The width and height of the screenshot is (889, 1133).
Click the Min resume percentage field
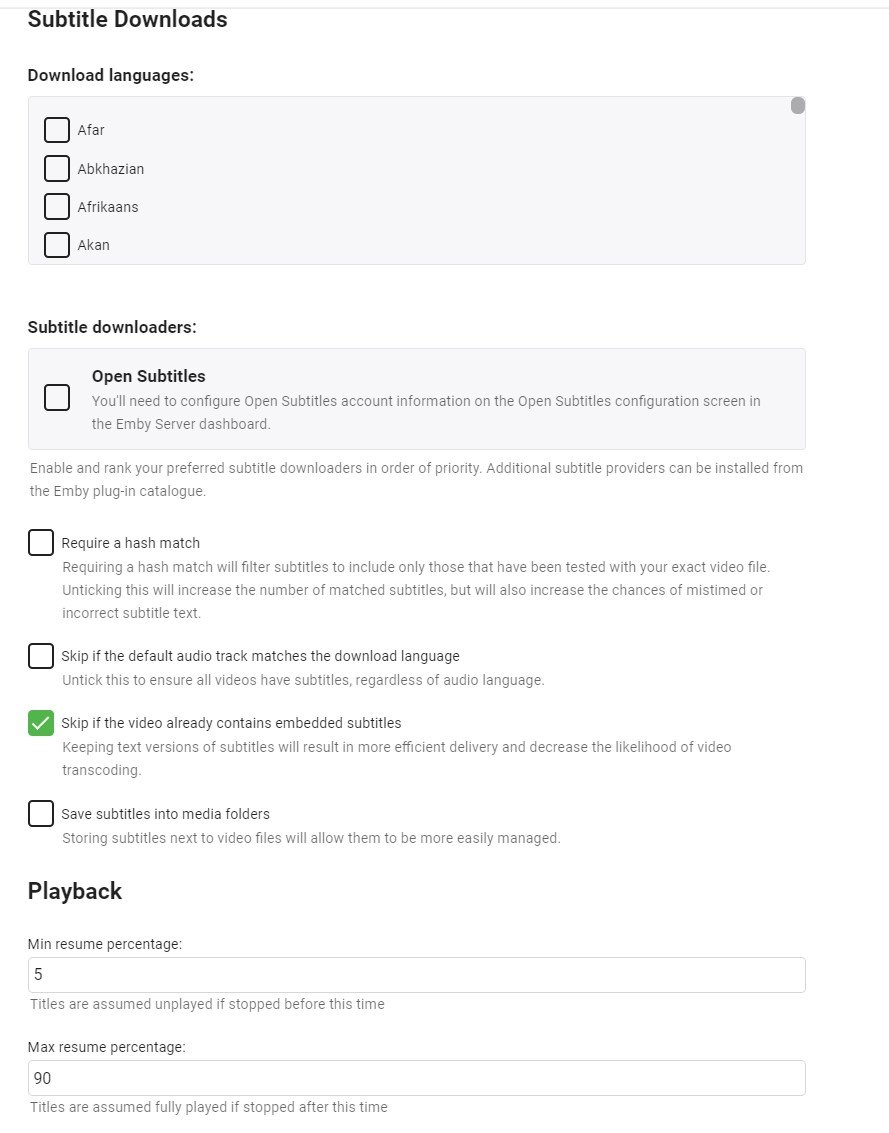[x=416, y=975]
